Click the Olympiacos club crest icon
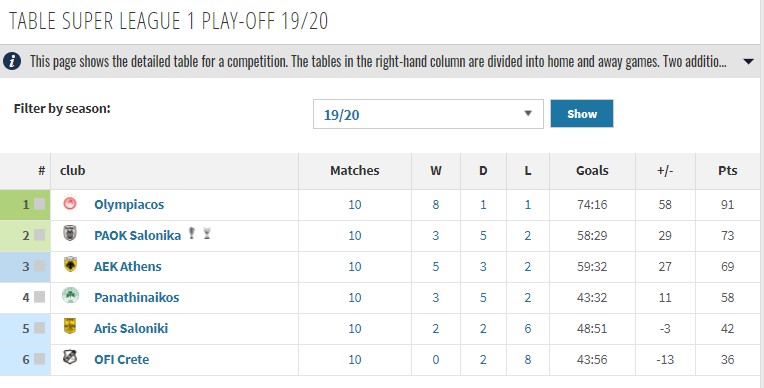 pyautogui.click(x=70, y=203)
